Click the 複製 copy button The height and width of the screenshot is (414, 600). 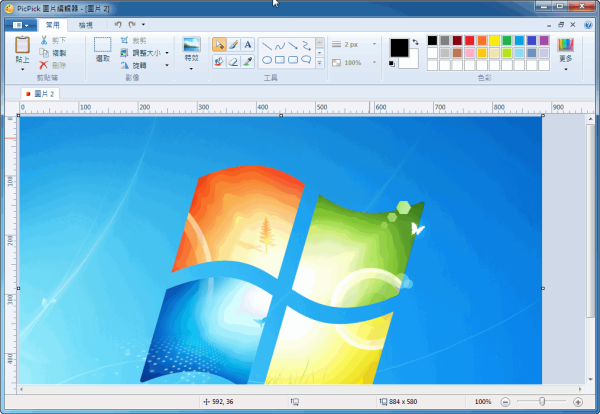53,53
